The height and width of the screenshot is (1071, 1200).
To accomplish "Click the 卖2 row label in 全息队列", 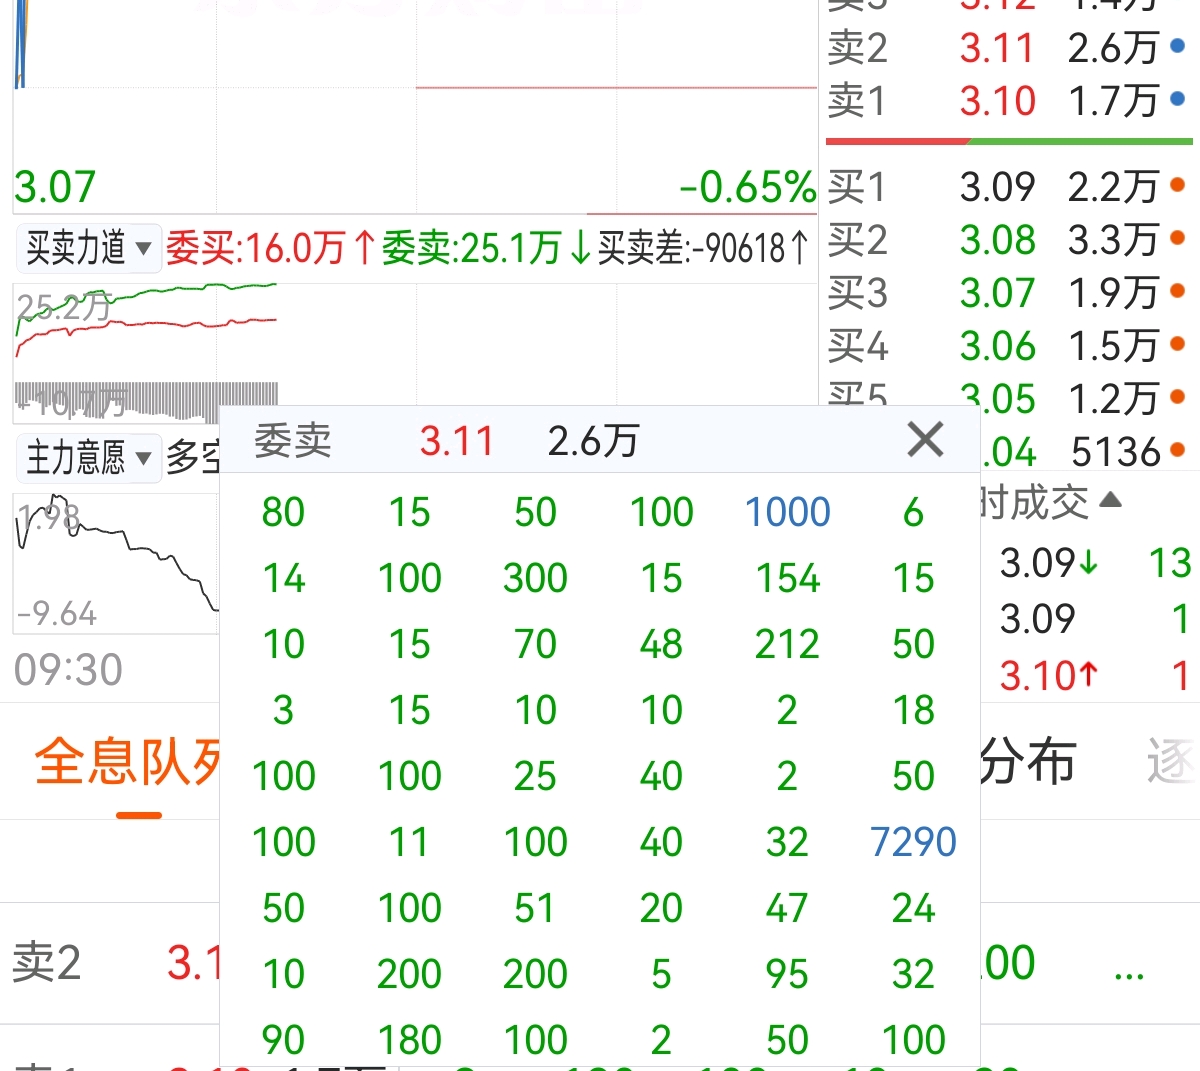I will [x=46, y=963].
